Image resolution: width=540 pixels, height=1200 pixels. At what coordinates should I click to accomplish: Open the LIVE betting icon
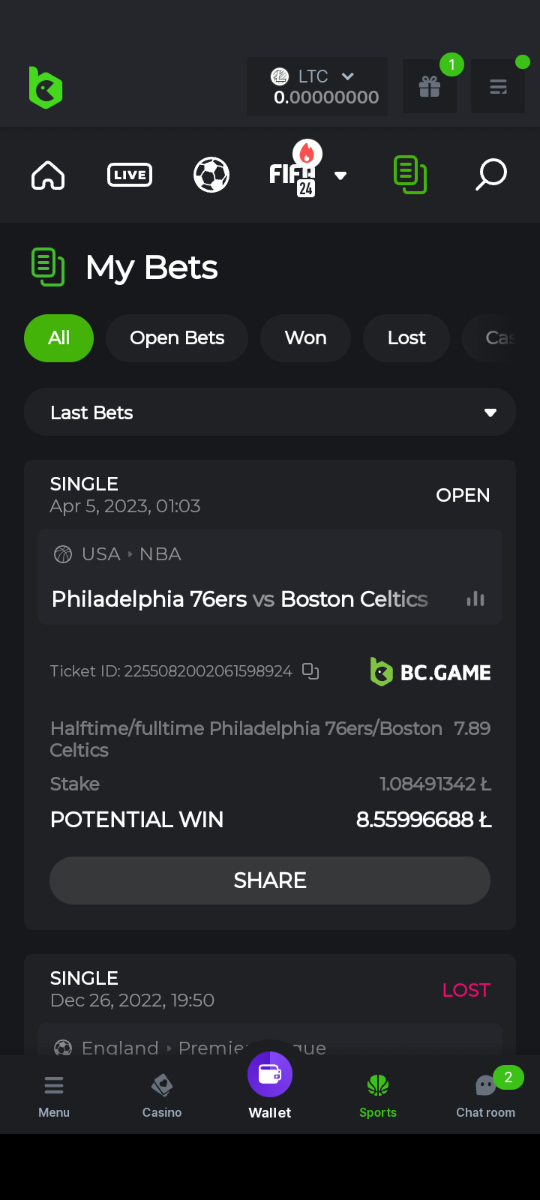click(129, 175)
